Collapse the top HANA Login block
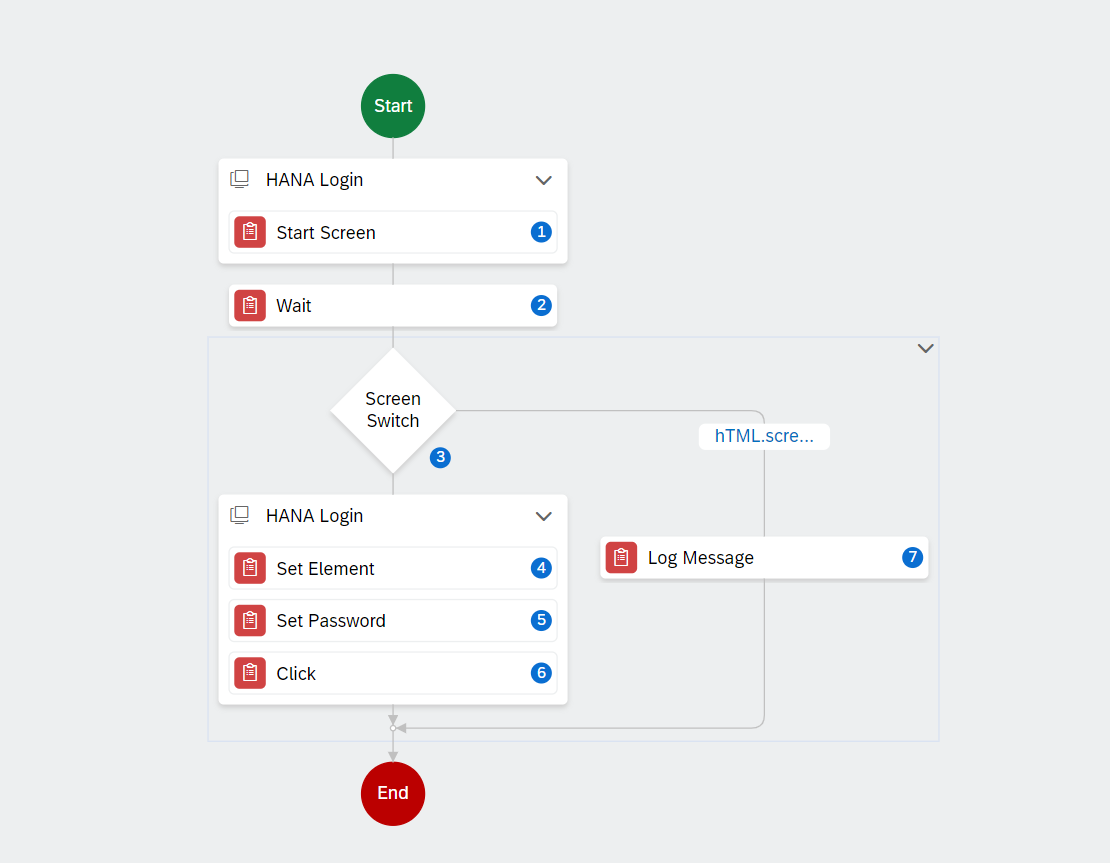 click(544, 180)
